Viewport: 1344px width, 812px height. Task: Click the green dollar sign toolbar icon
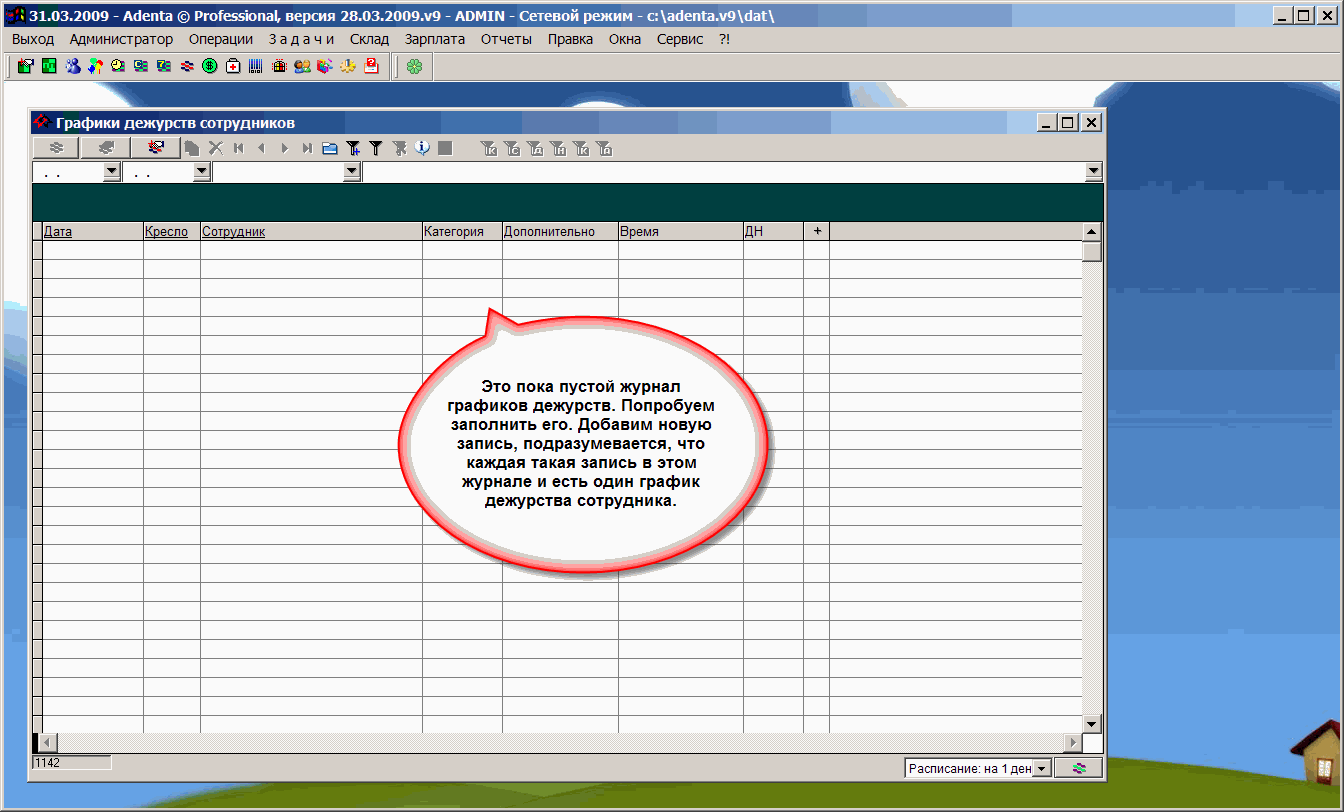tap(210, 66)
